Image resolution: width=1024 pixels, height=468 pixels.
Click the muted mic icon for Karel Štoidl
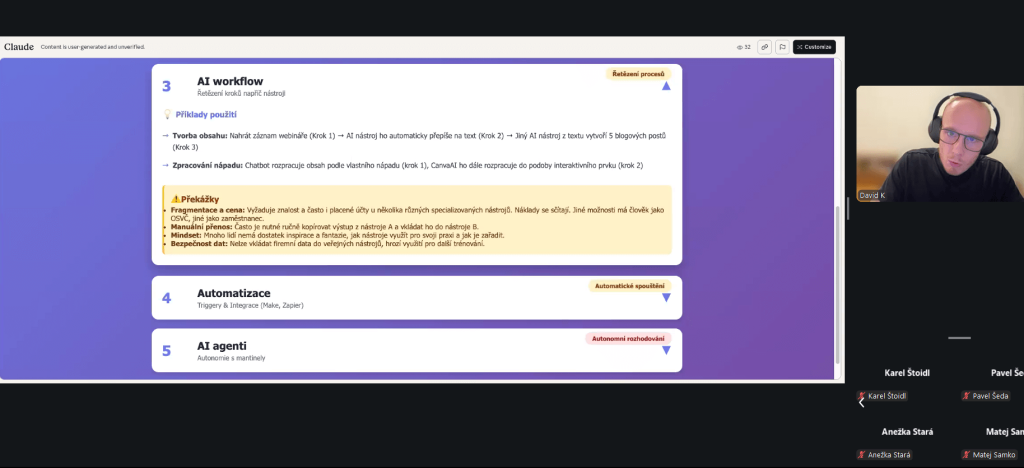(x=862, y=396)
